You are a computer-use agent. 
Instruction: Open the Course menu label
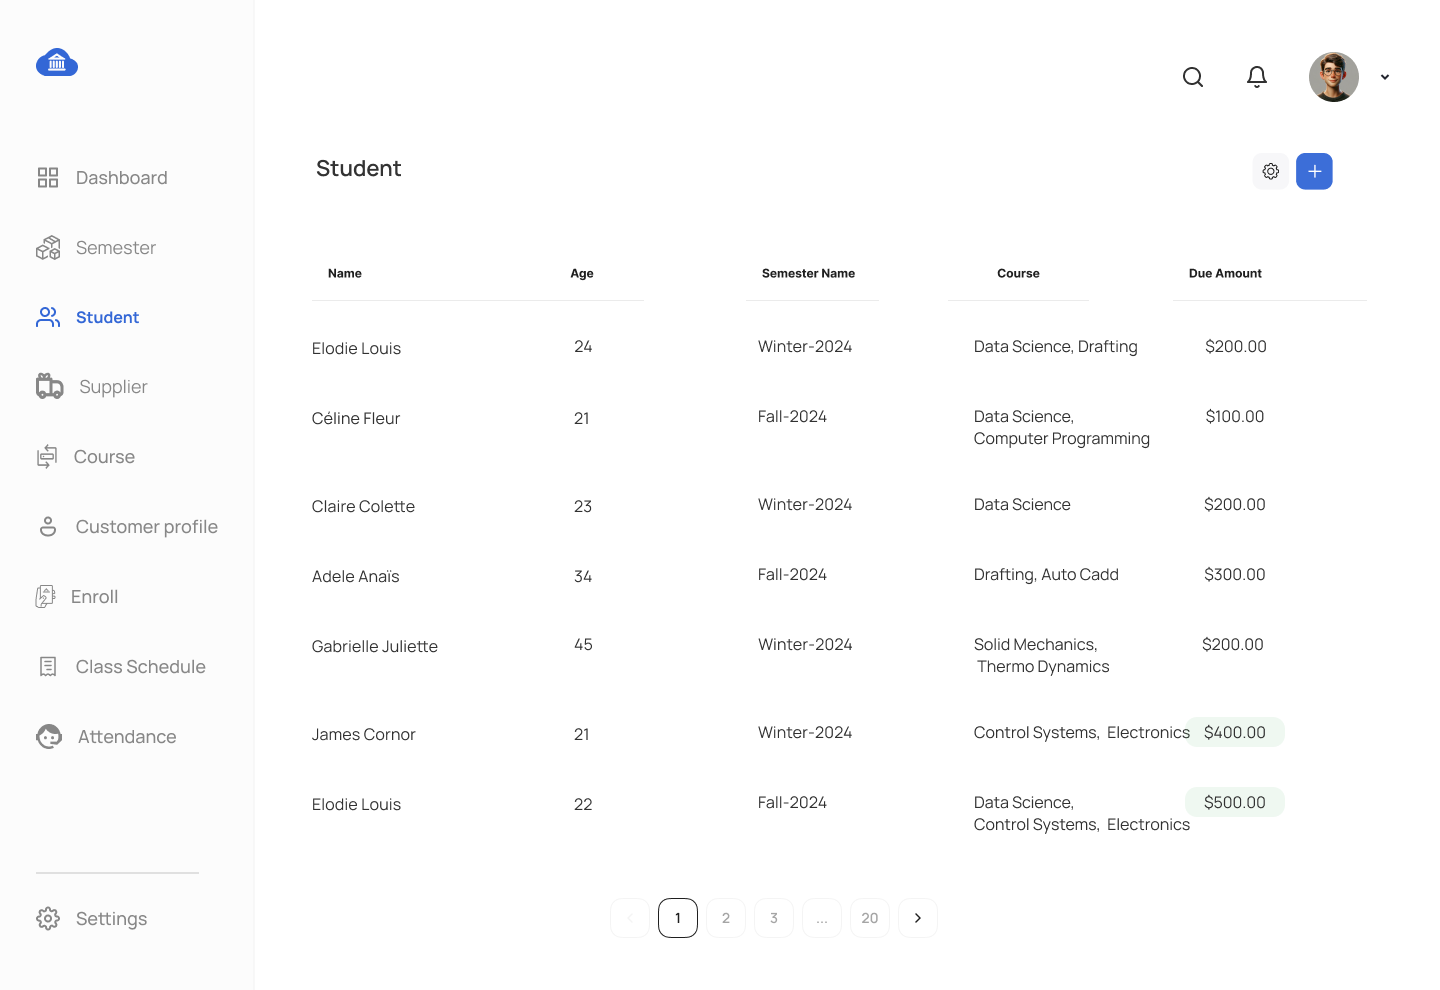pos(104,457)
